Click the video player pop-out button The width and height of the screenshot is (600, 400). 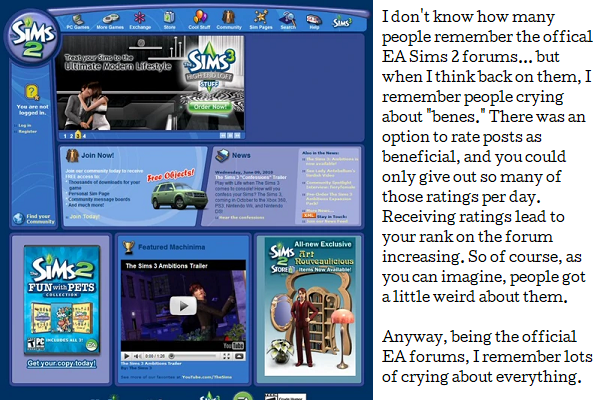pyautogui.click(x=239, y=356)
